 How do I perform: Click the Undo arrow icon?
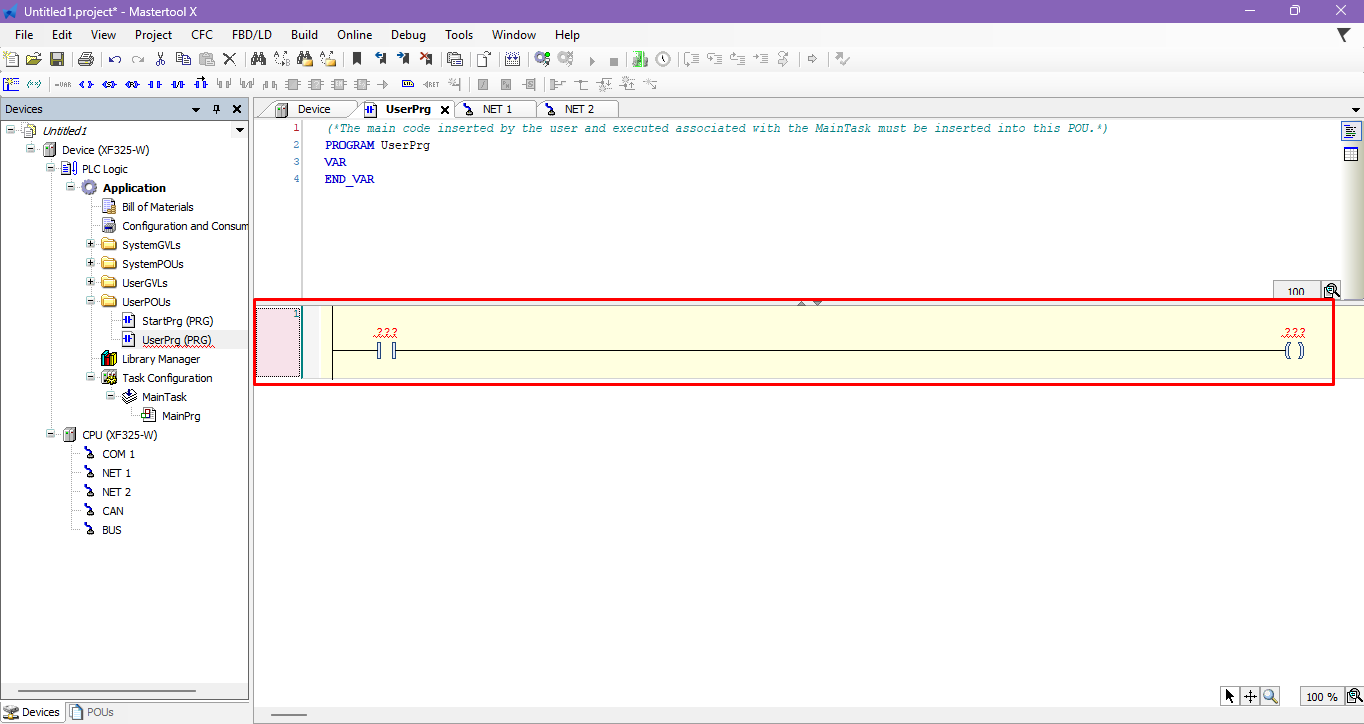click(115, 60)
